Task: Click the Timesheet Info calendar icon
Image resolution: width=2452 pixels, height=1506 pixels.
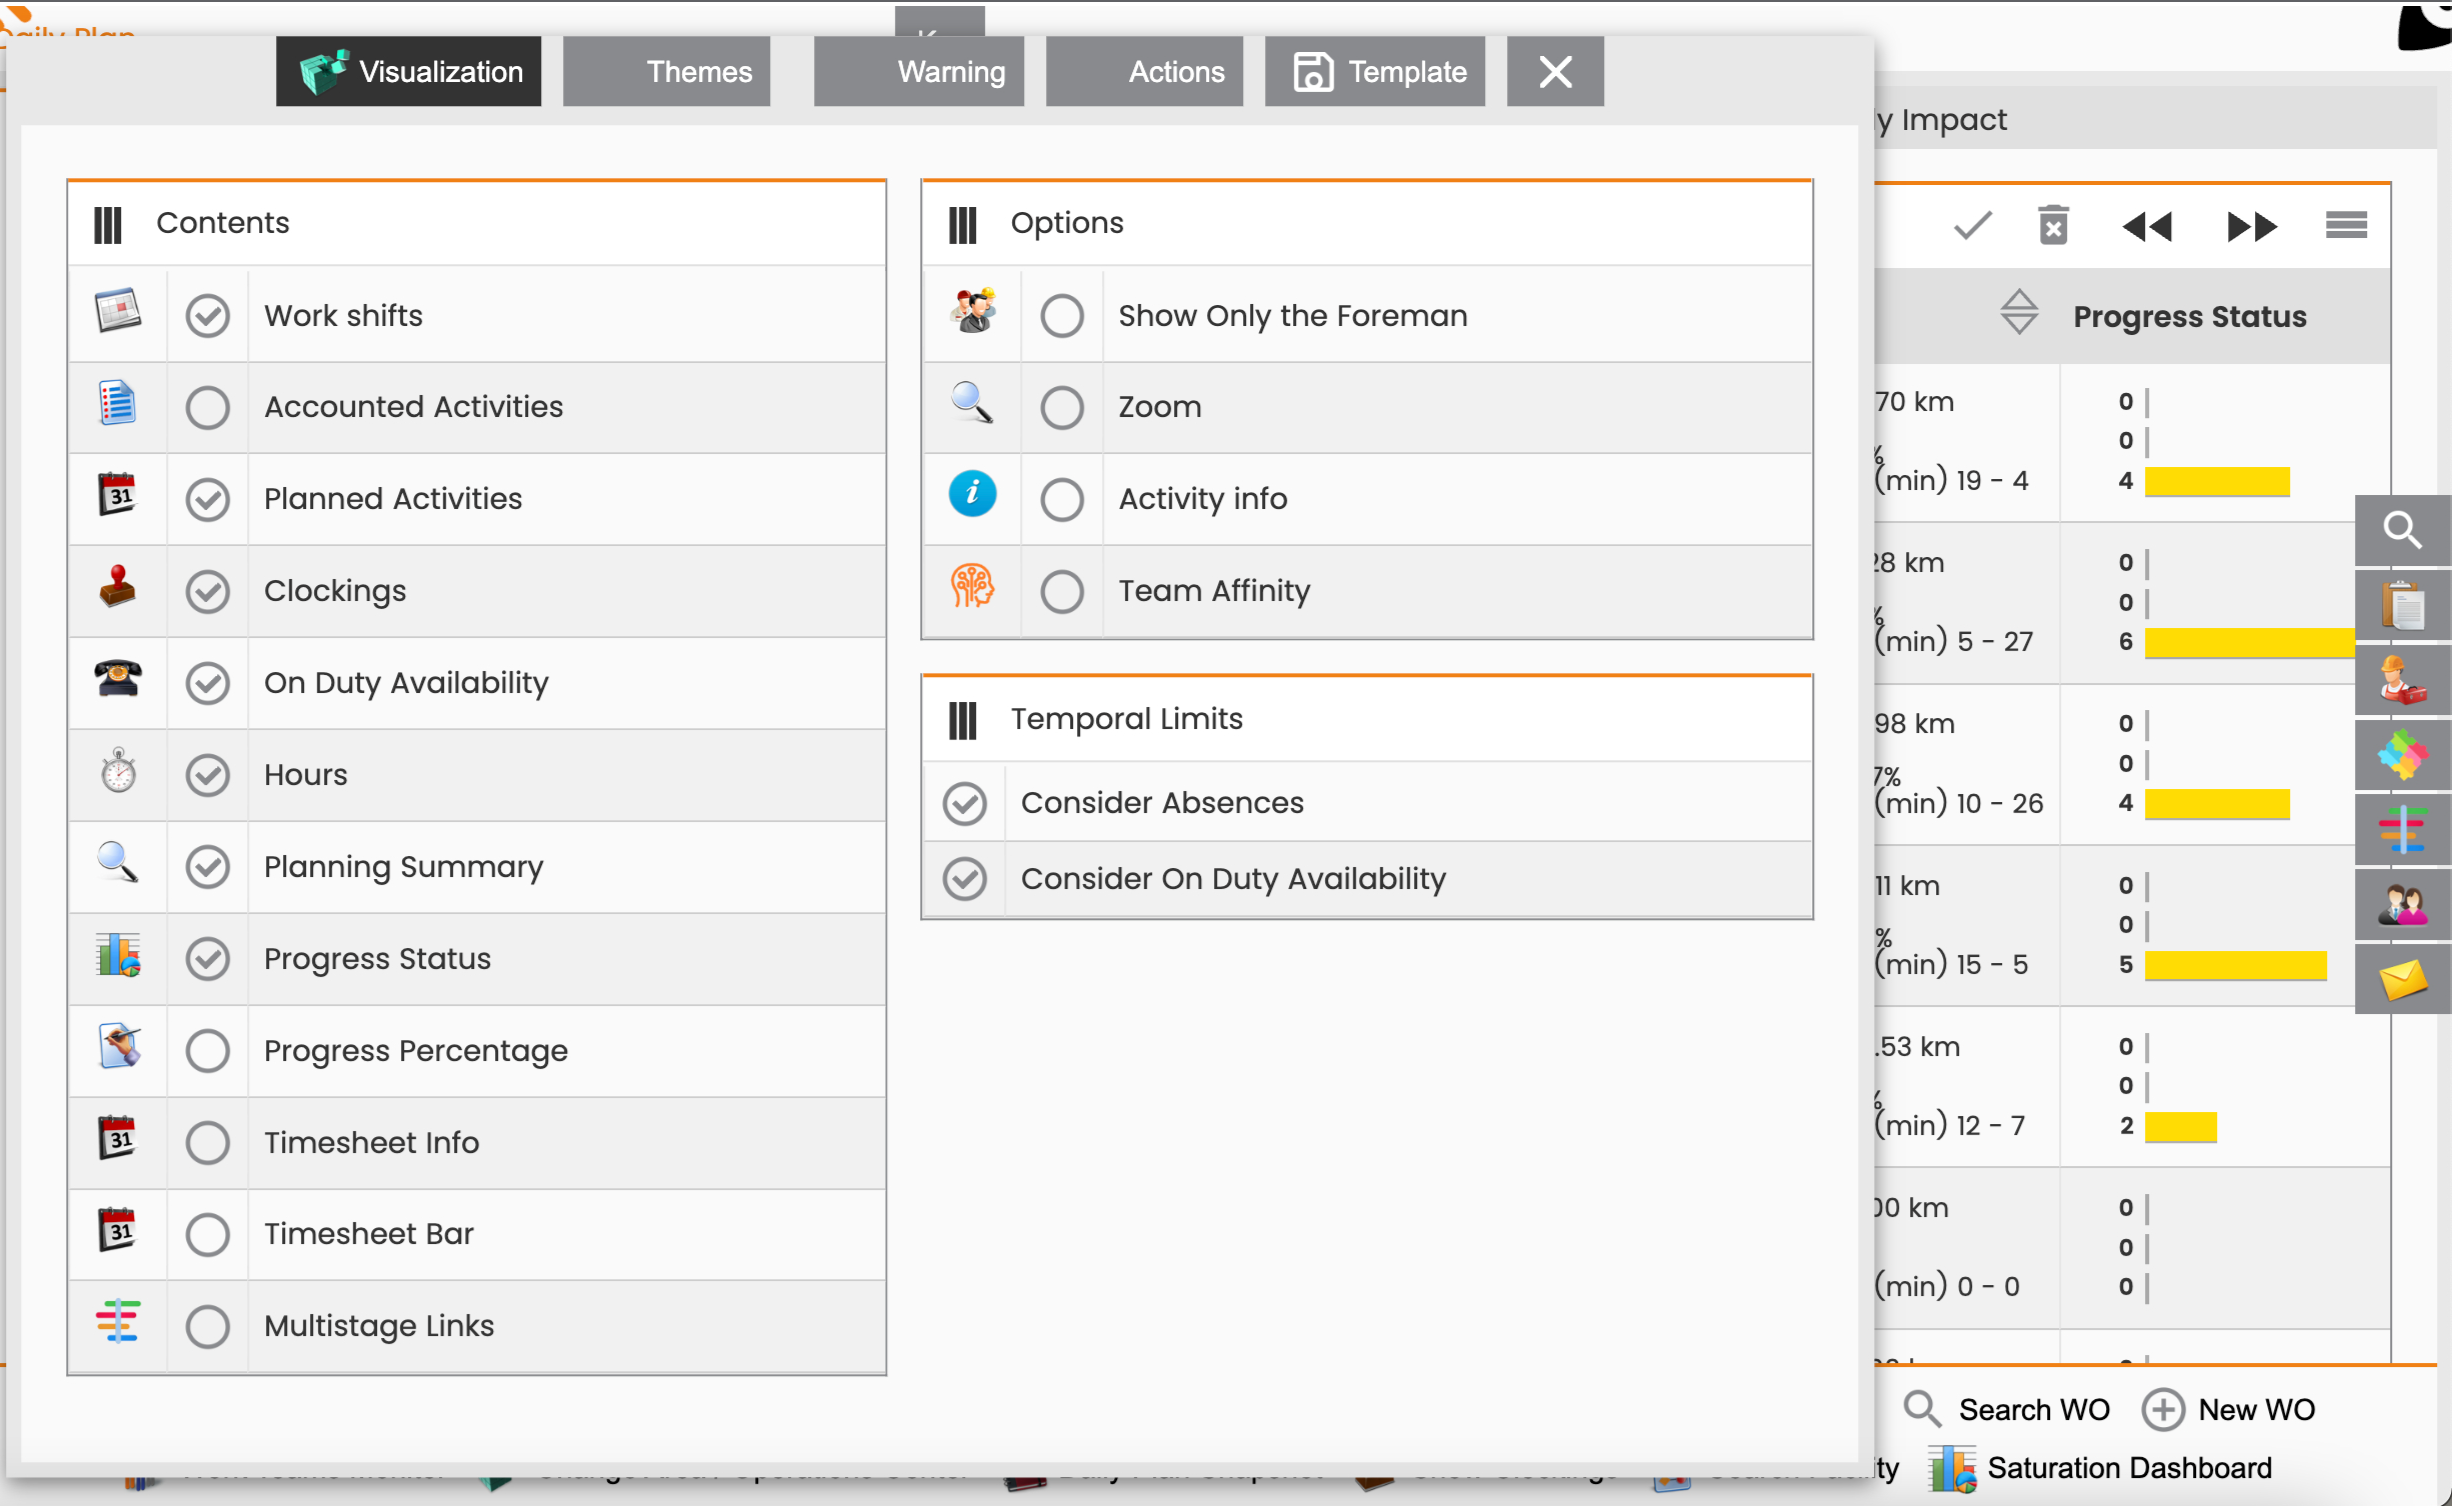Action: (x=118, y=1140)
